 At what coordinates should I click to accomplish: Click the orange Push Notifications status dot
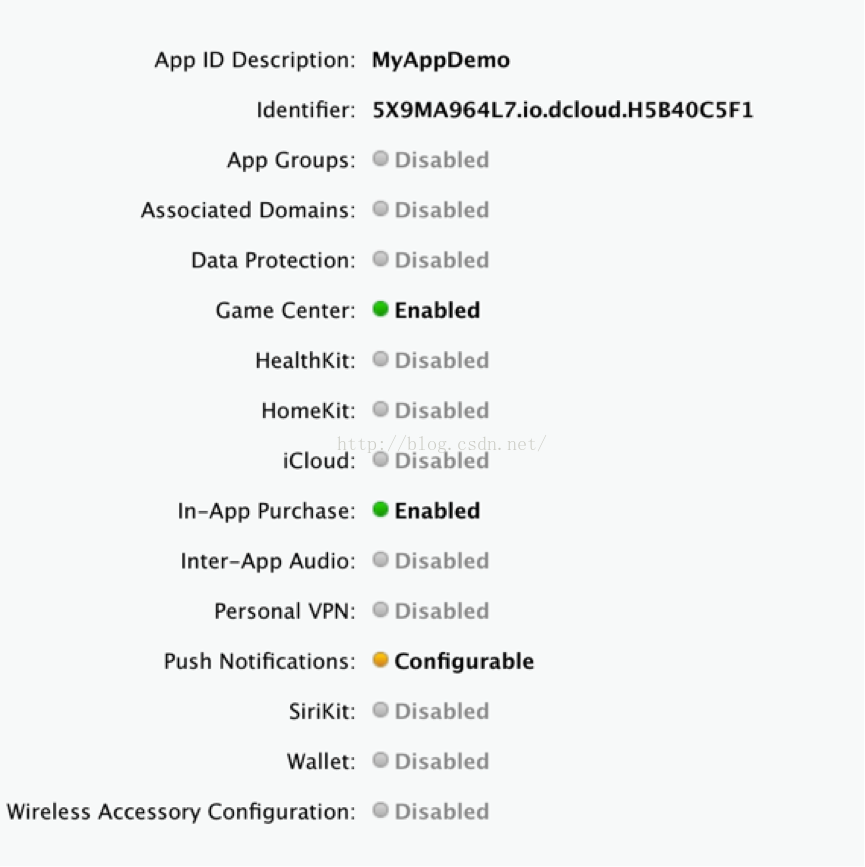(381, 660)
